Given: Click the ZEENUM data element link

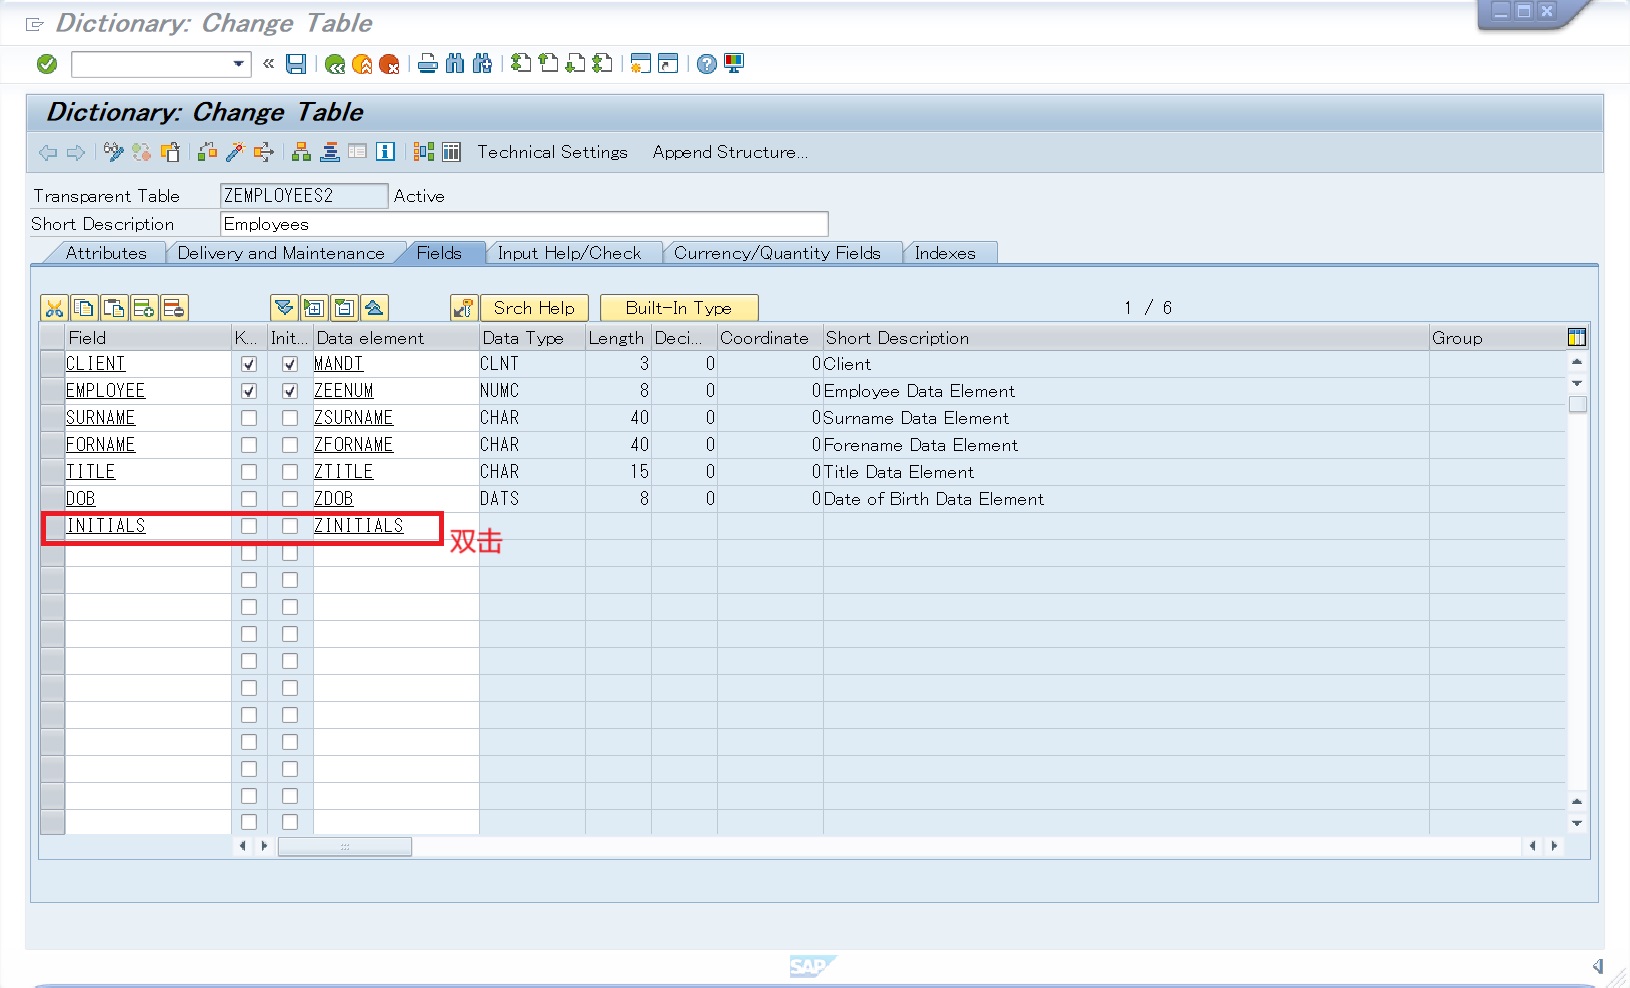Looking at the screenshot, I should (x=344, y=391).
